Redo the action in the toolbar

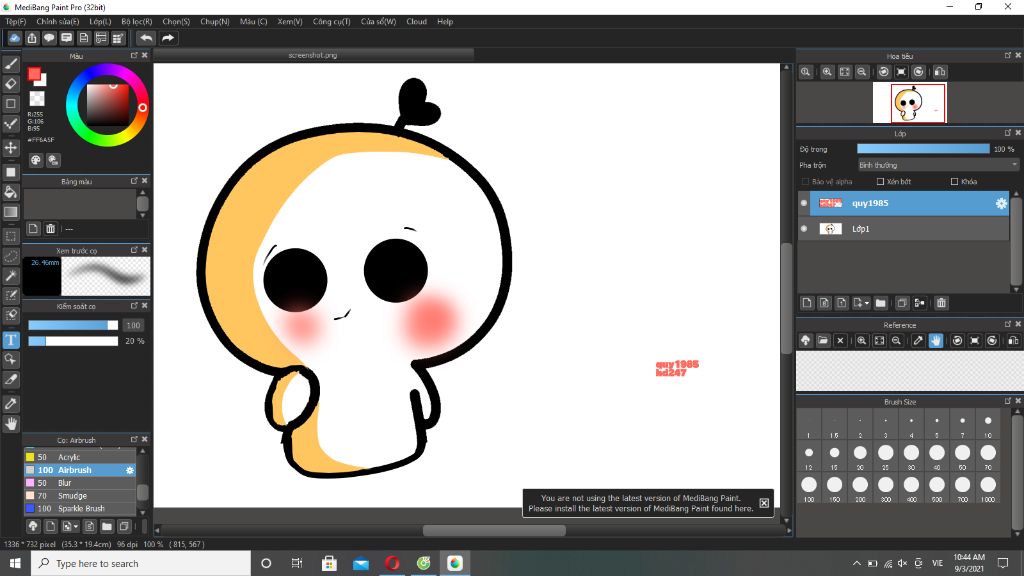168,38
